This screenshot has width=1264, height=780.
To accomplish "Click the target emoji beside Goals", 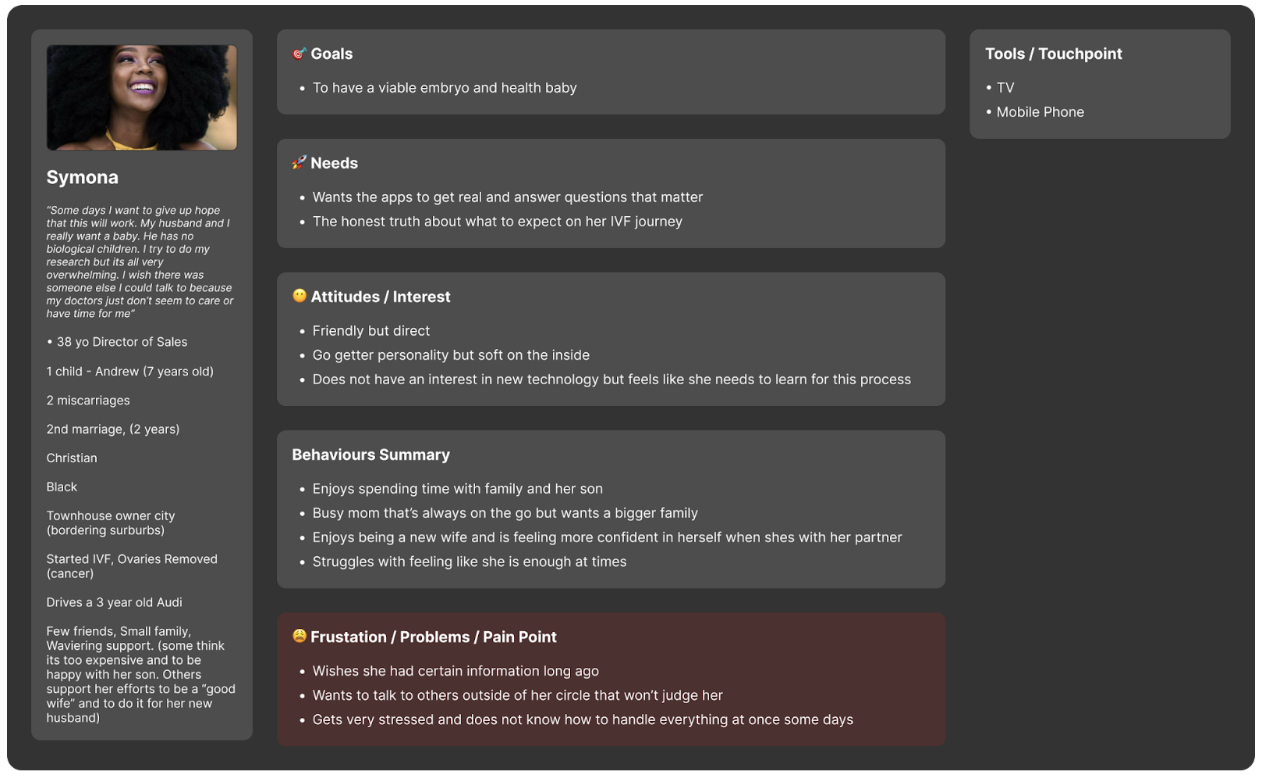I will click(299, 54).
